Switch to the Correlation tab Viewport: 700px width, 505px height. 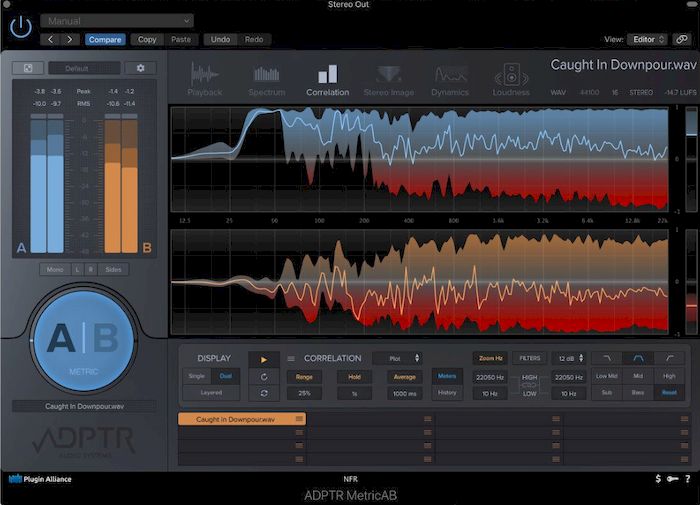click(328, 79)
